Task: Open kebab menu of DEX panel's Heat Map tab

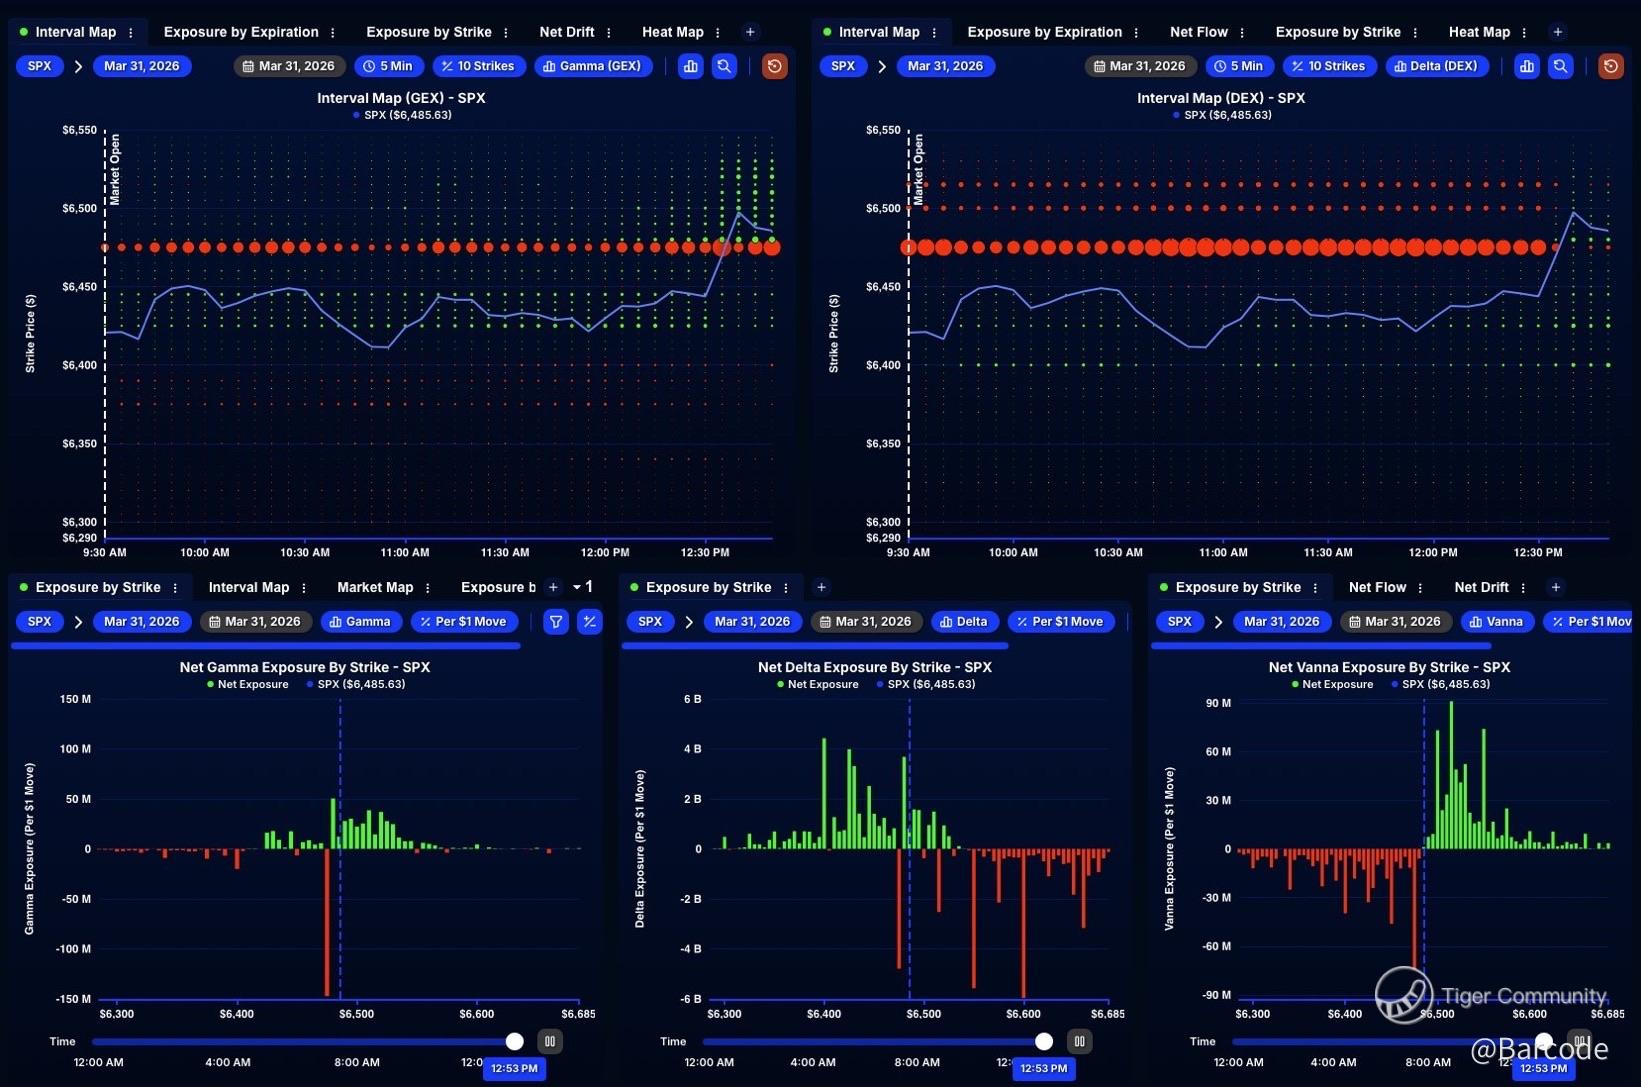Action: 1524,32
